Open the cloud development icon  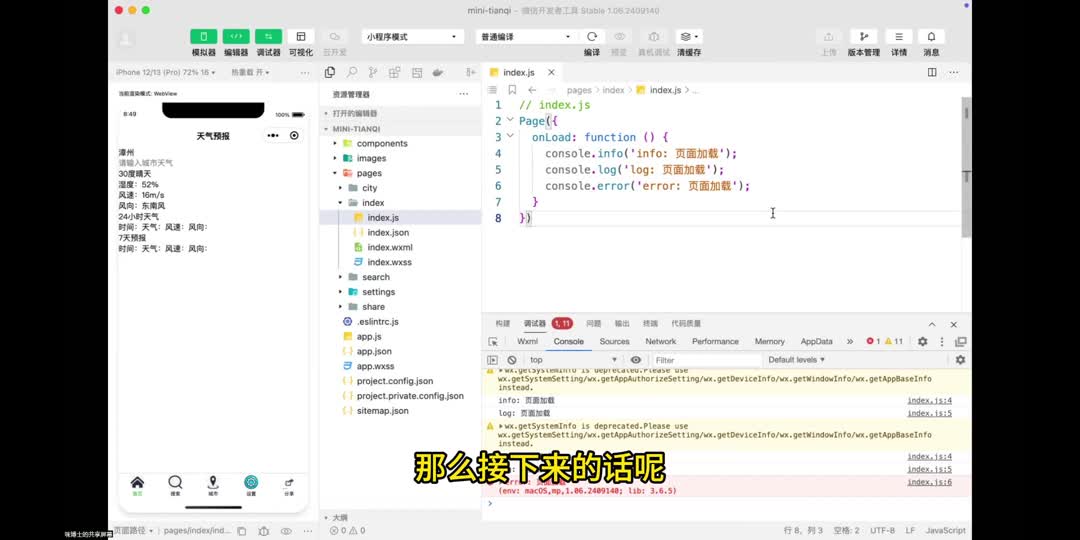(x=334, y=37)
